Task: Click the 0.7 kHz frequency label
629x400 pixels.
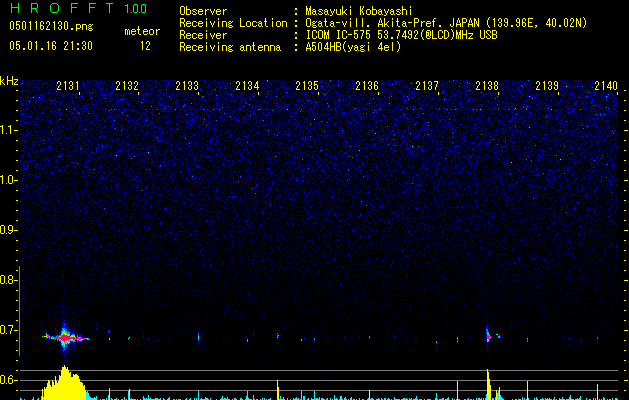Action: [8, 330]
